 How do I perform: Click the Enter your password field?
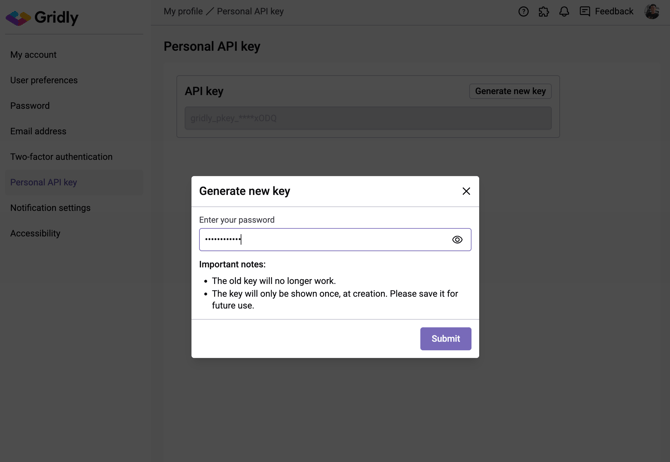tap(335, 240)
